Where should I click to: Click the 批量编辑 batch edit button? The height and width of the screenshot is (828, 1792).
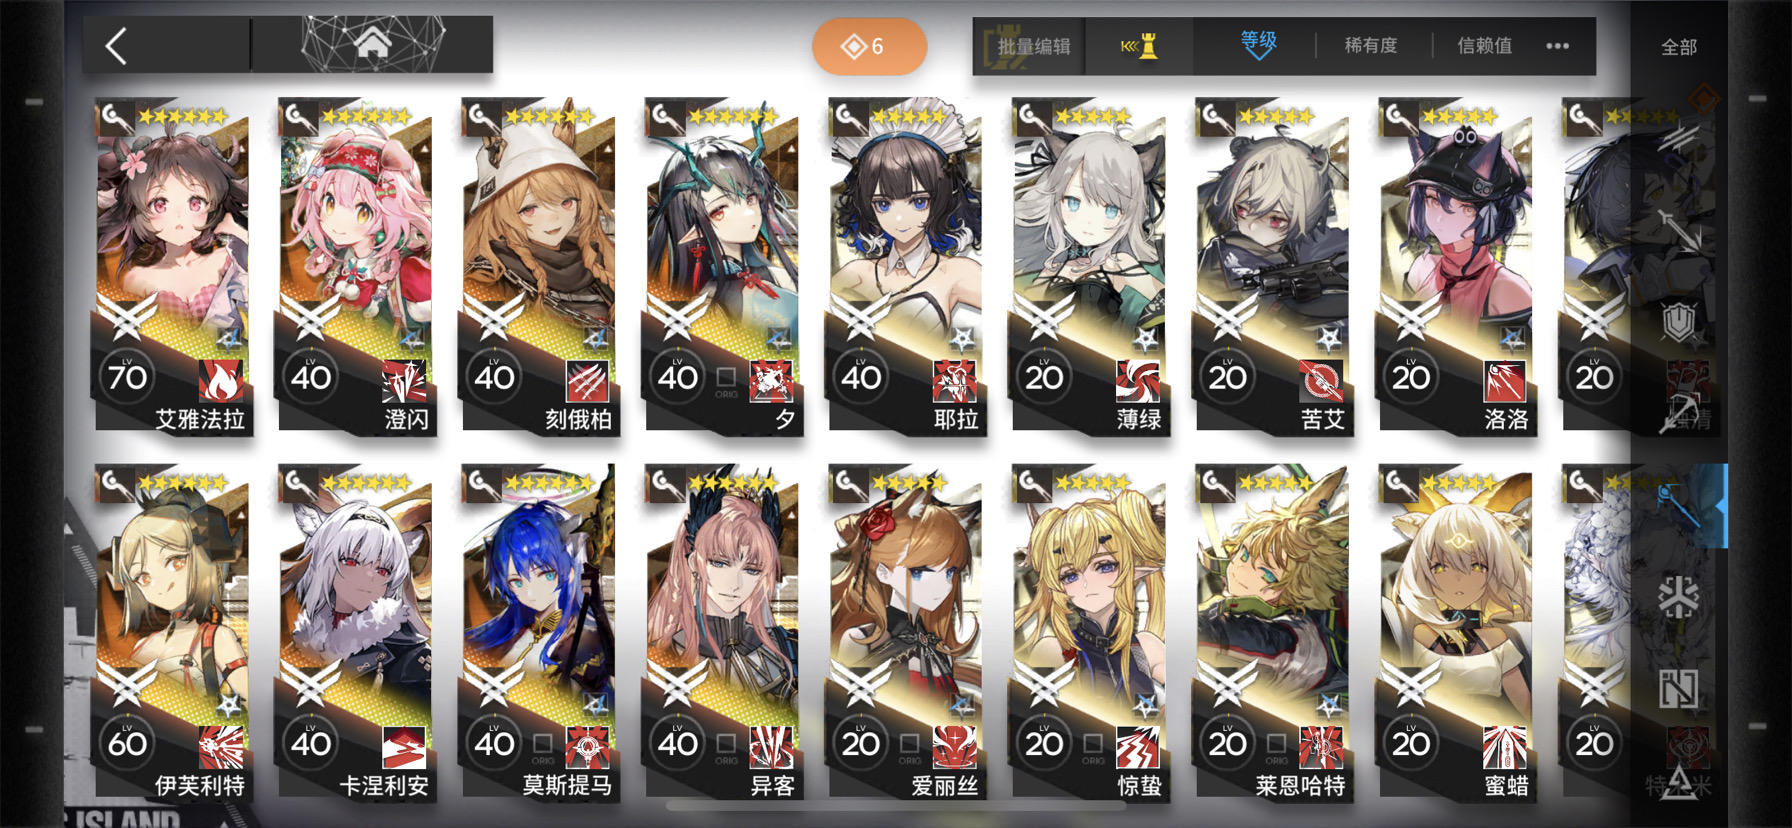[x=1033, y=46]
